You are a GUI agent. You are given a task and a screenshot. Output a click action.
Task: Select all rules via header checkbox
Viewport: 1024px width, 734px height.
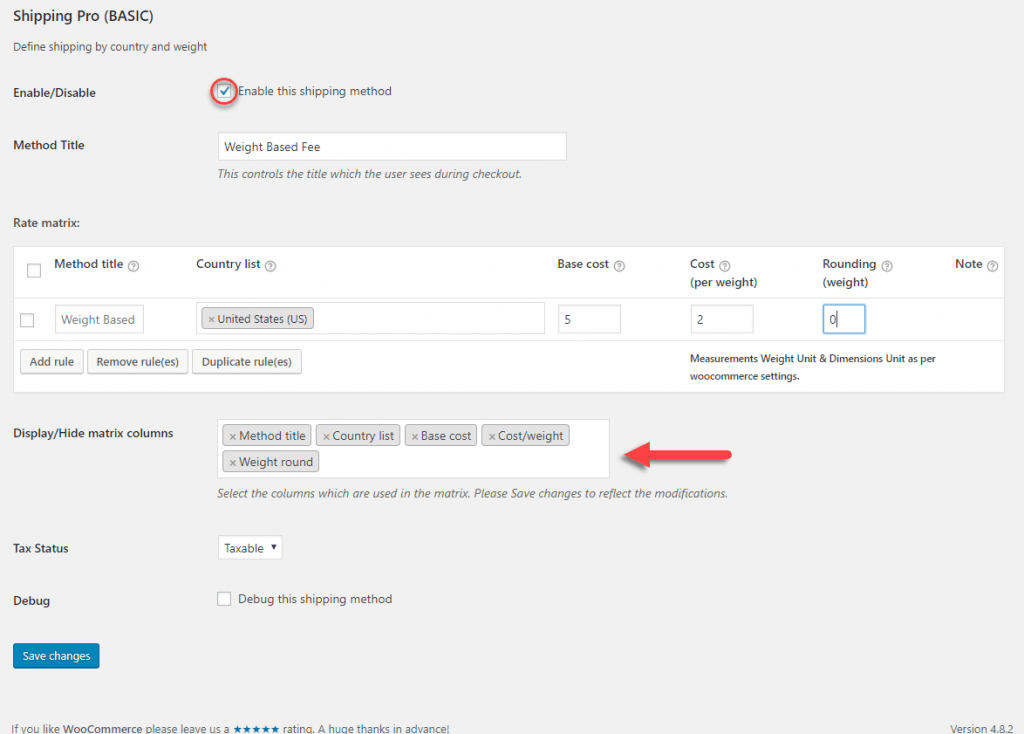click(34, 270)
